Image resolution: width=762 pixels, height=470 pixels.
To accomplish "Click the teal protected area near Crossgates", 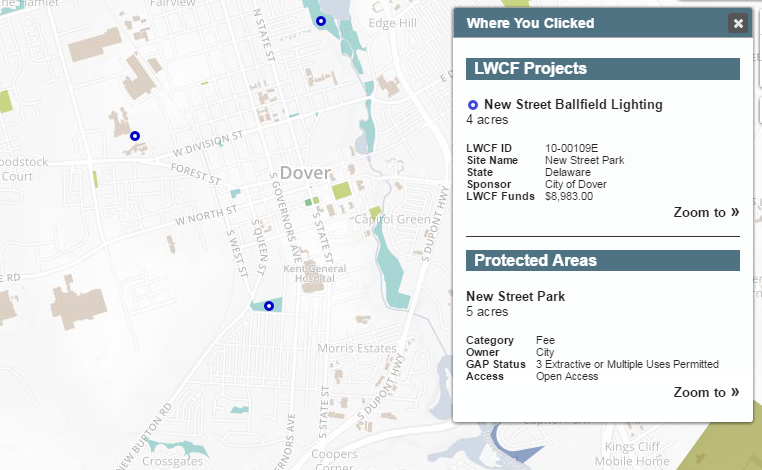I will click(177, 447).
